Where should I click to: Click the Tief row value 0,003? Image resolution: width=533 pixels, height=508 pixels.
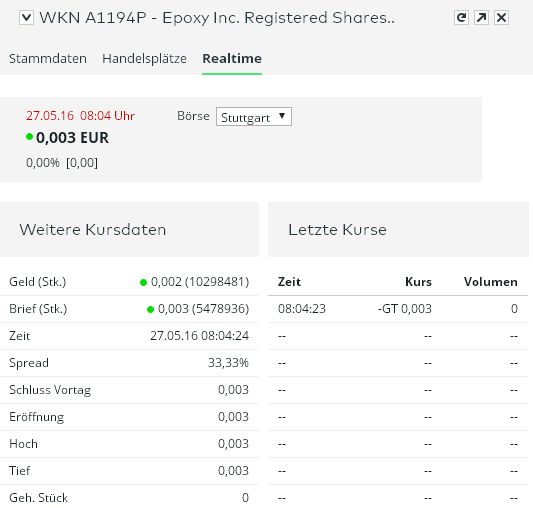point(233,471)
